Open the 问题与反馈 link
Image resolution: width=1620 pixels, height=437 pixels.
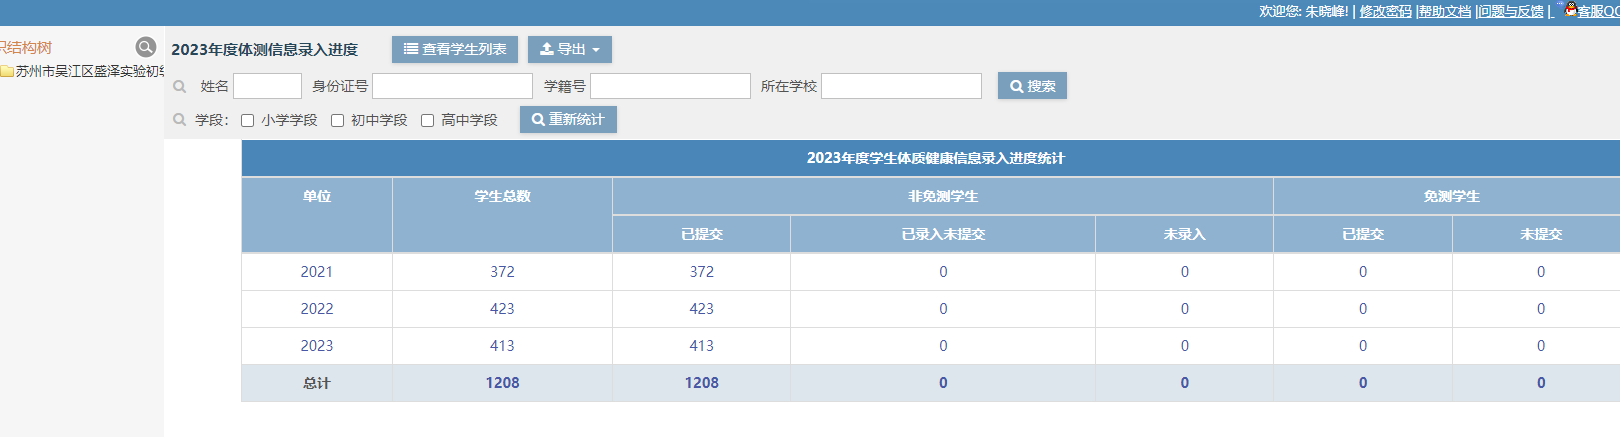coord(1511,11)
